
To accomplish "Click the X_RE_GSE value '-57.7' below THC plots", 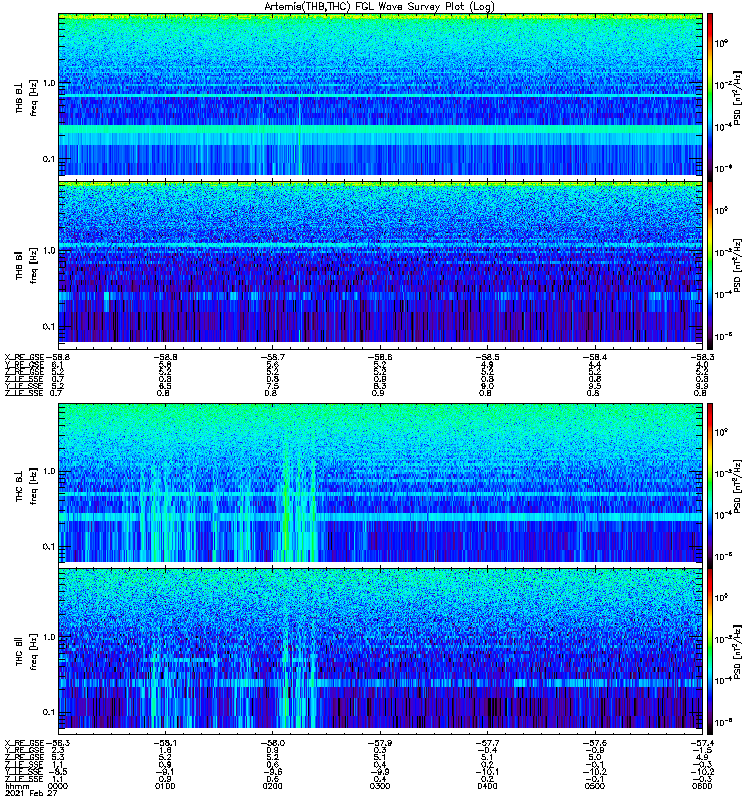I will 487,743.
